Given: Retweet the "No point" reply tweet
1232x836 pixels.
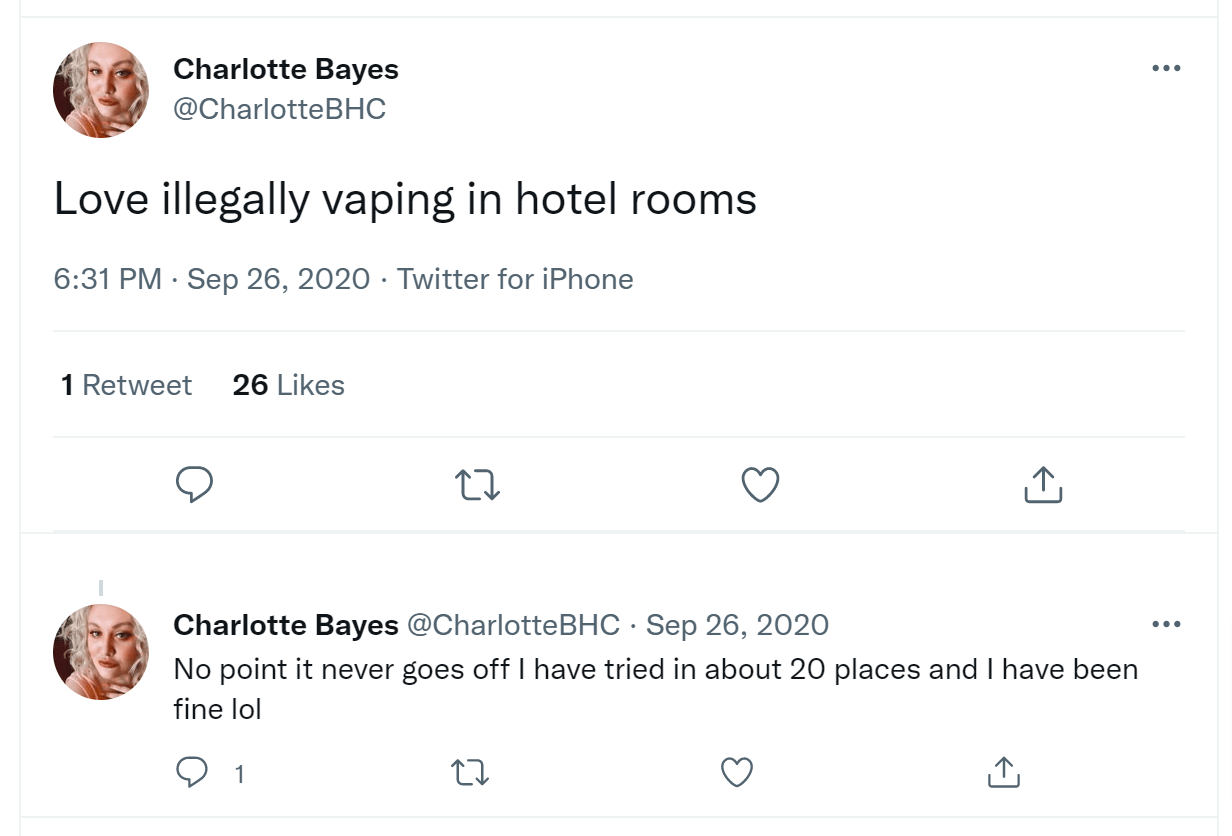Looking at the screenshot, I should tap(470, 772).
